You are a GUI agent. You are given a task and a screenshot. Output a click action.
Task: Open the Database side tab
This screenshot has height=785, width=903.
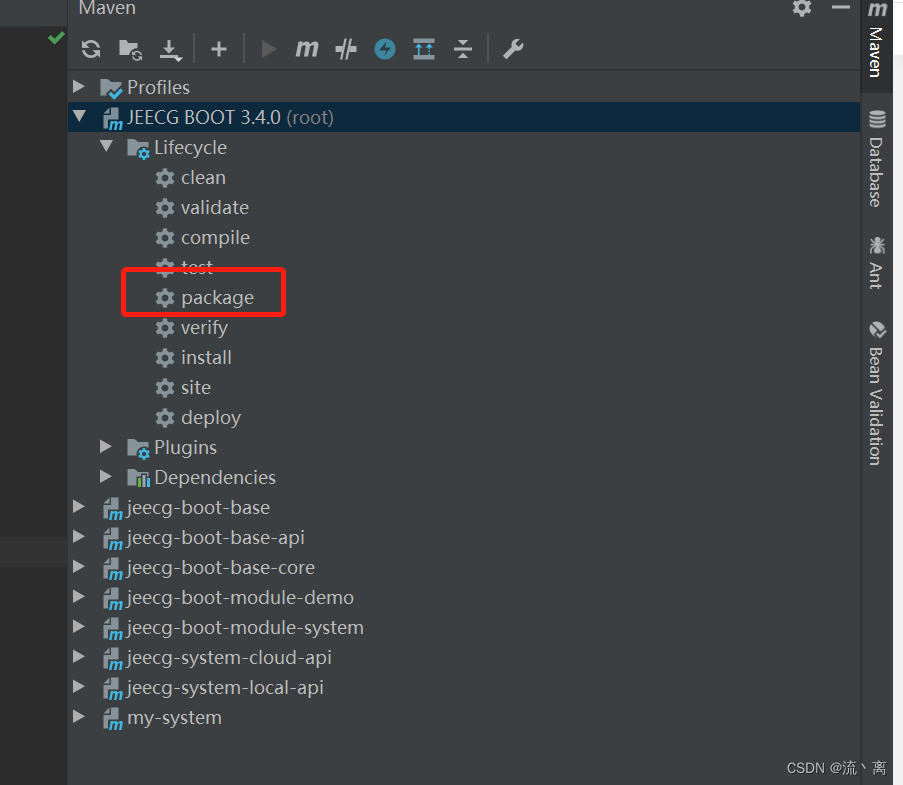click(877, 158)
